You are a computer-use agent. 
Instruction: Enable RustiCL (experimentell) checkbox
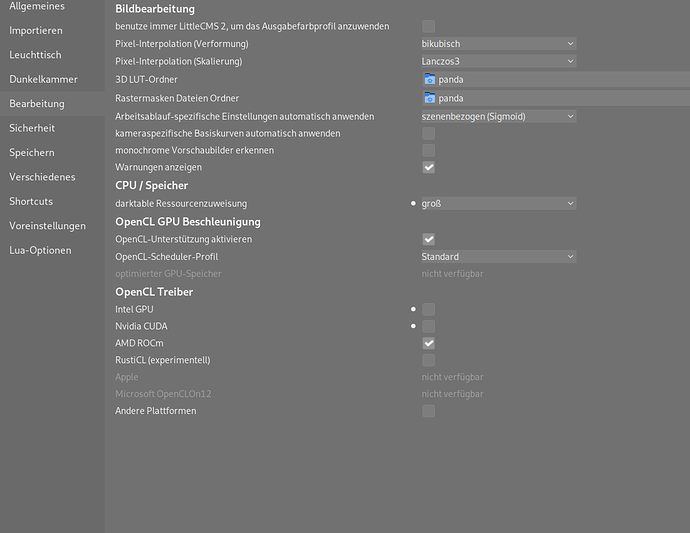click(x=429, y=360)
